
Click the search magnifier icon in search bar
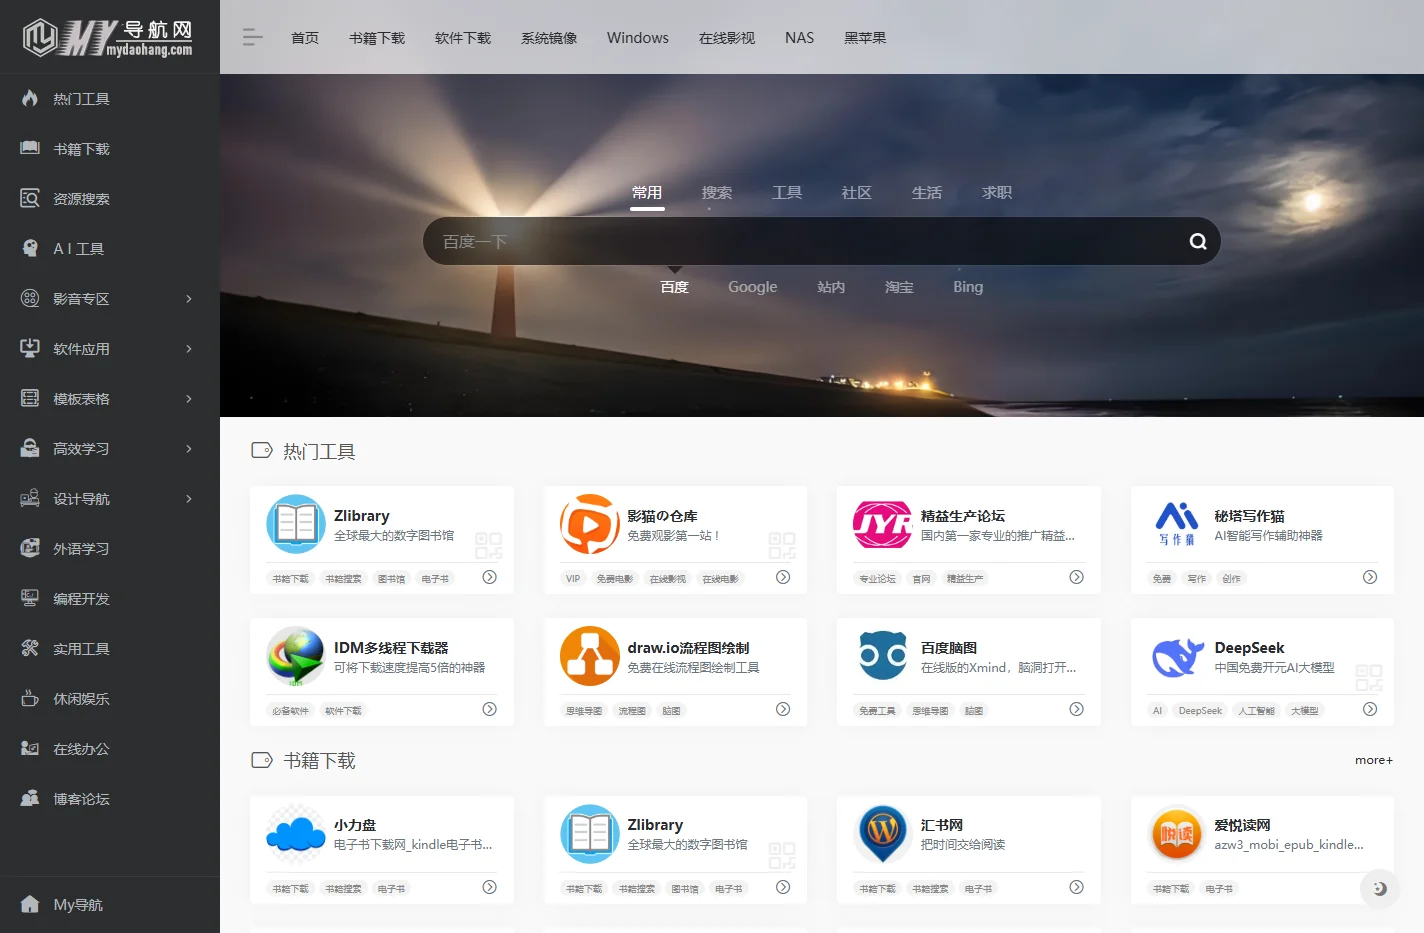[x=1198, y=241]
